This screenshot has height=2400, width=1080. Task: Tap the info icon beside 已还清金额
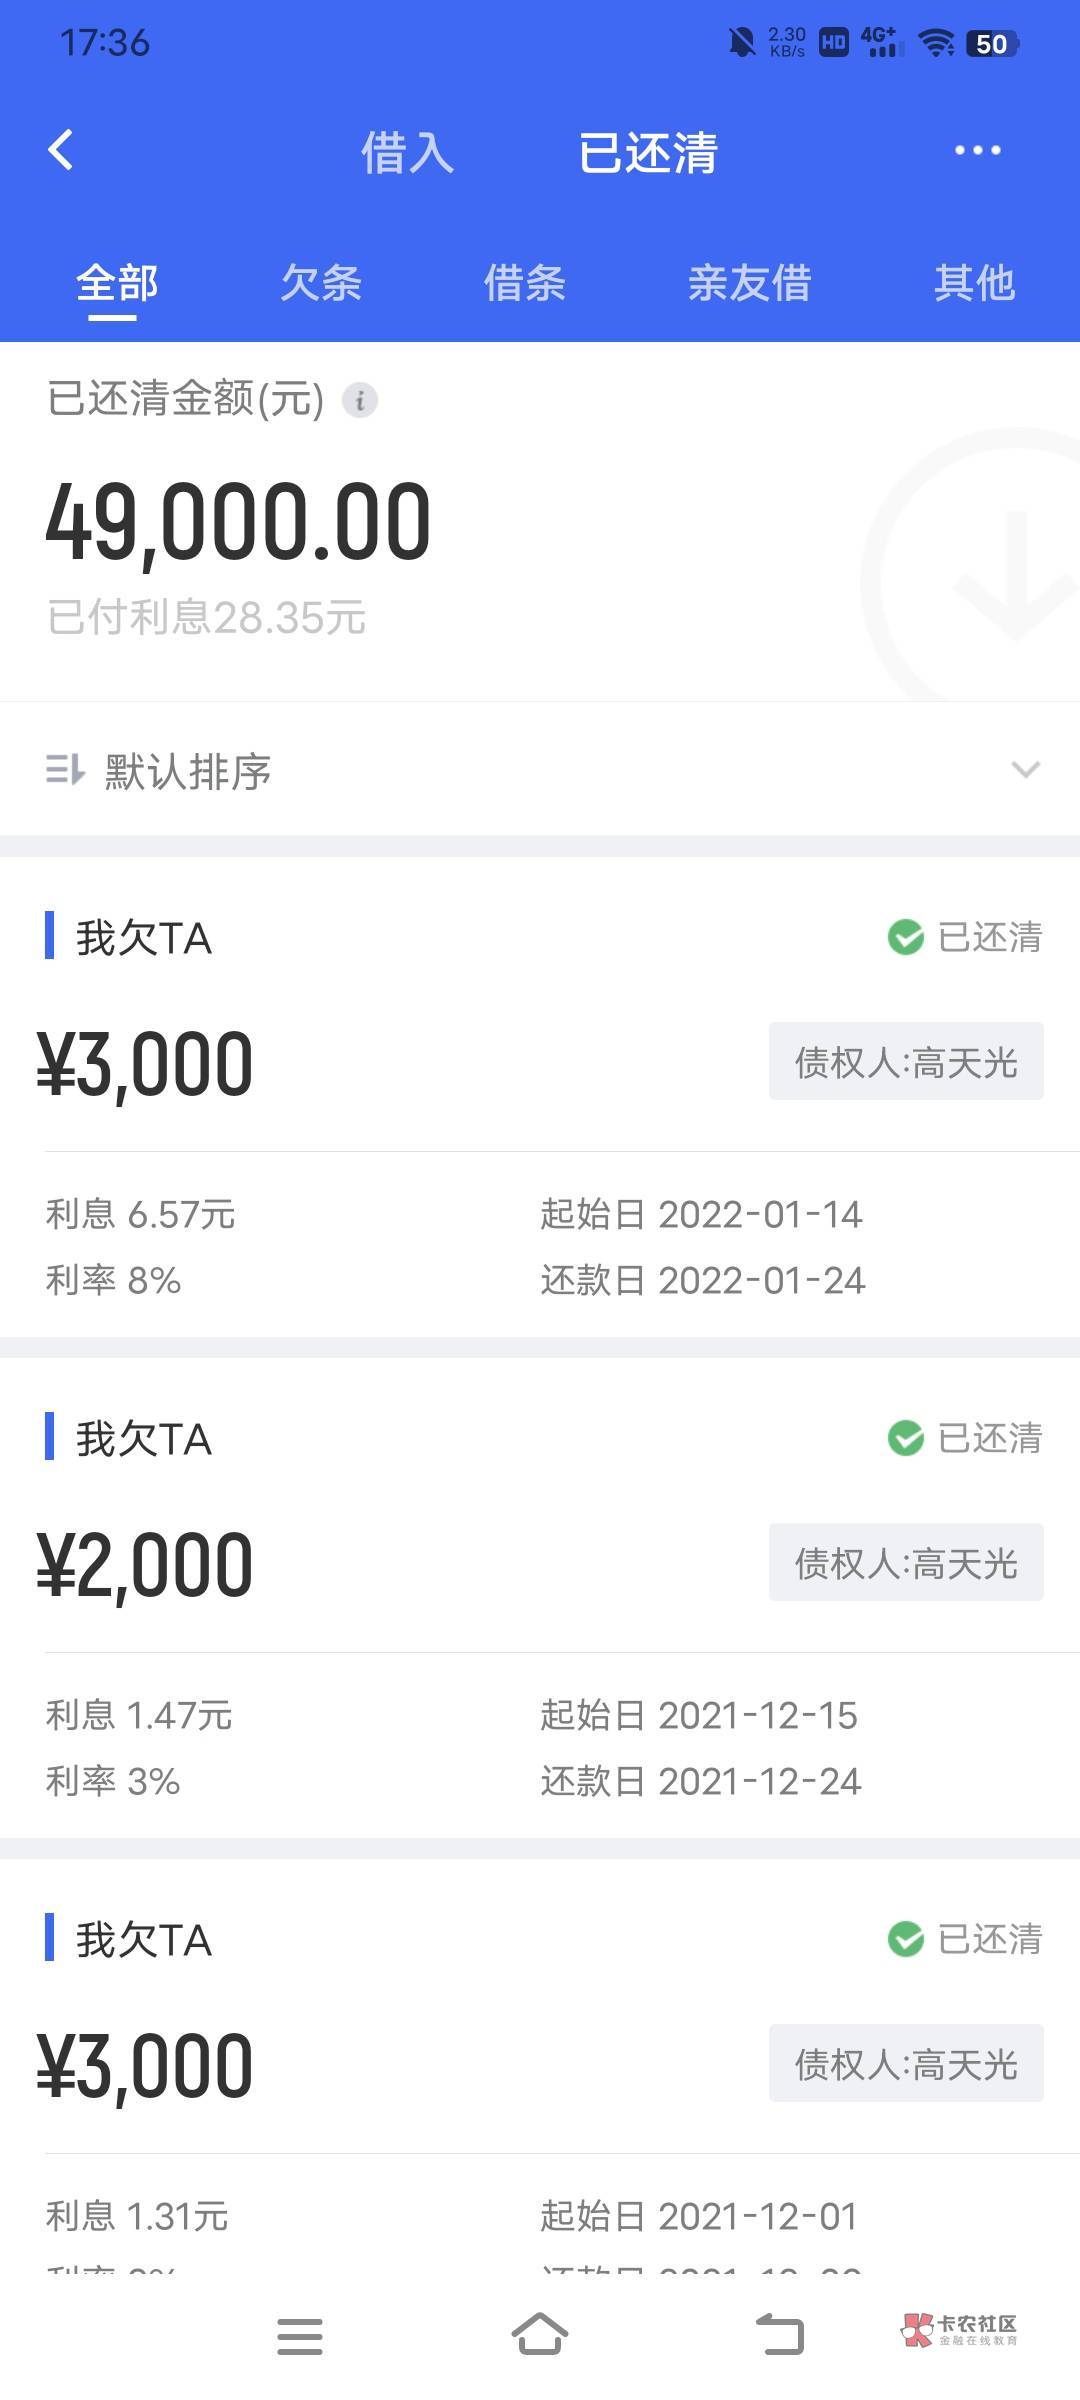click(360, 400)
